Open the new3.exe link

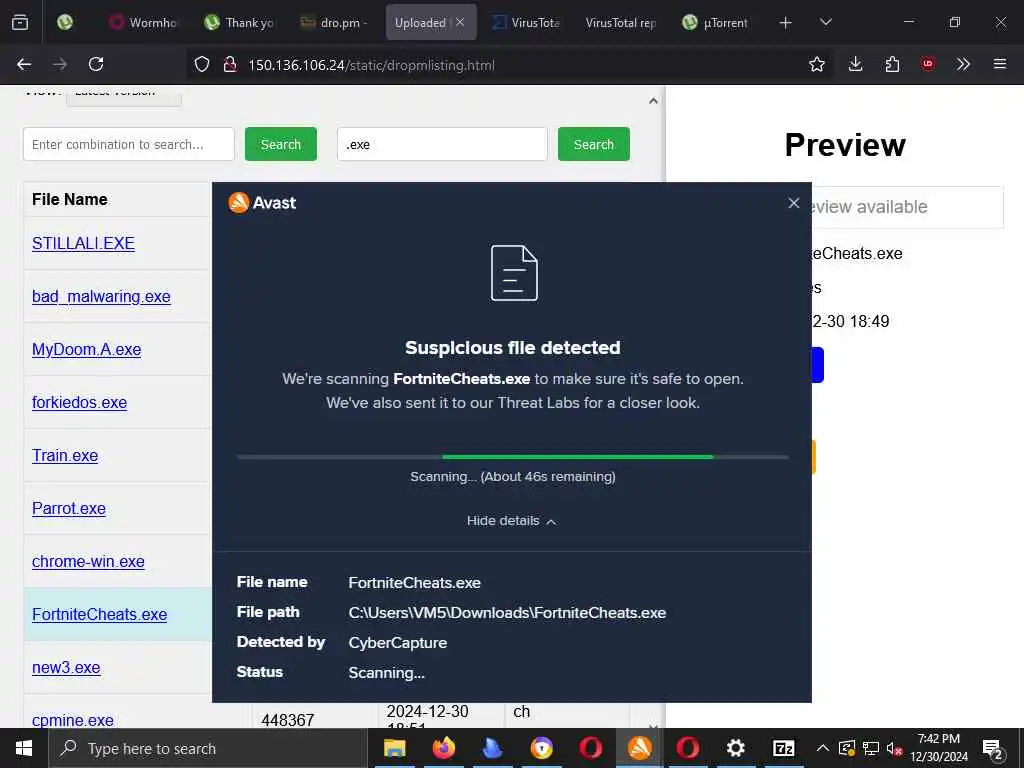[x=66, y=667]
